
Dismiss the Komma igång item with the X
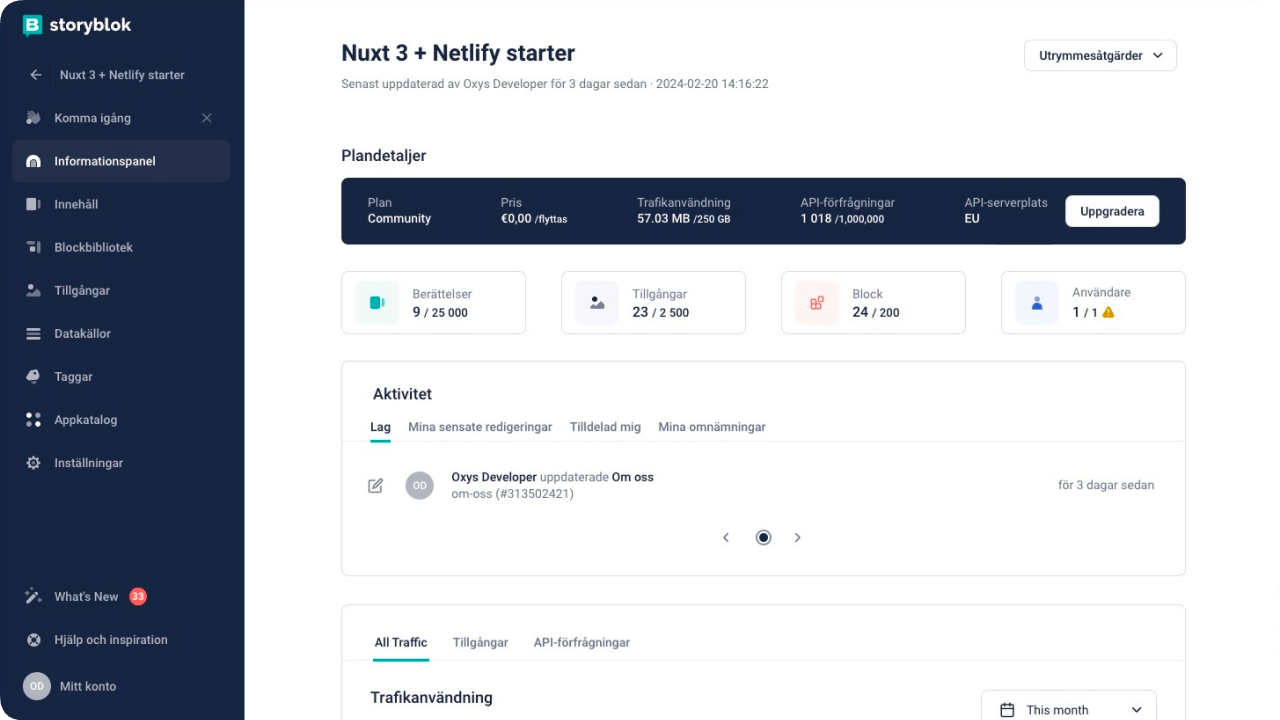pos(206,118)
